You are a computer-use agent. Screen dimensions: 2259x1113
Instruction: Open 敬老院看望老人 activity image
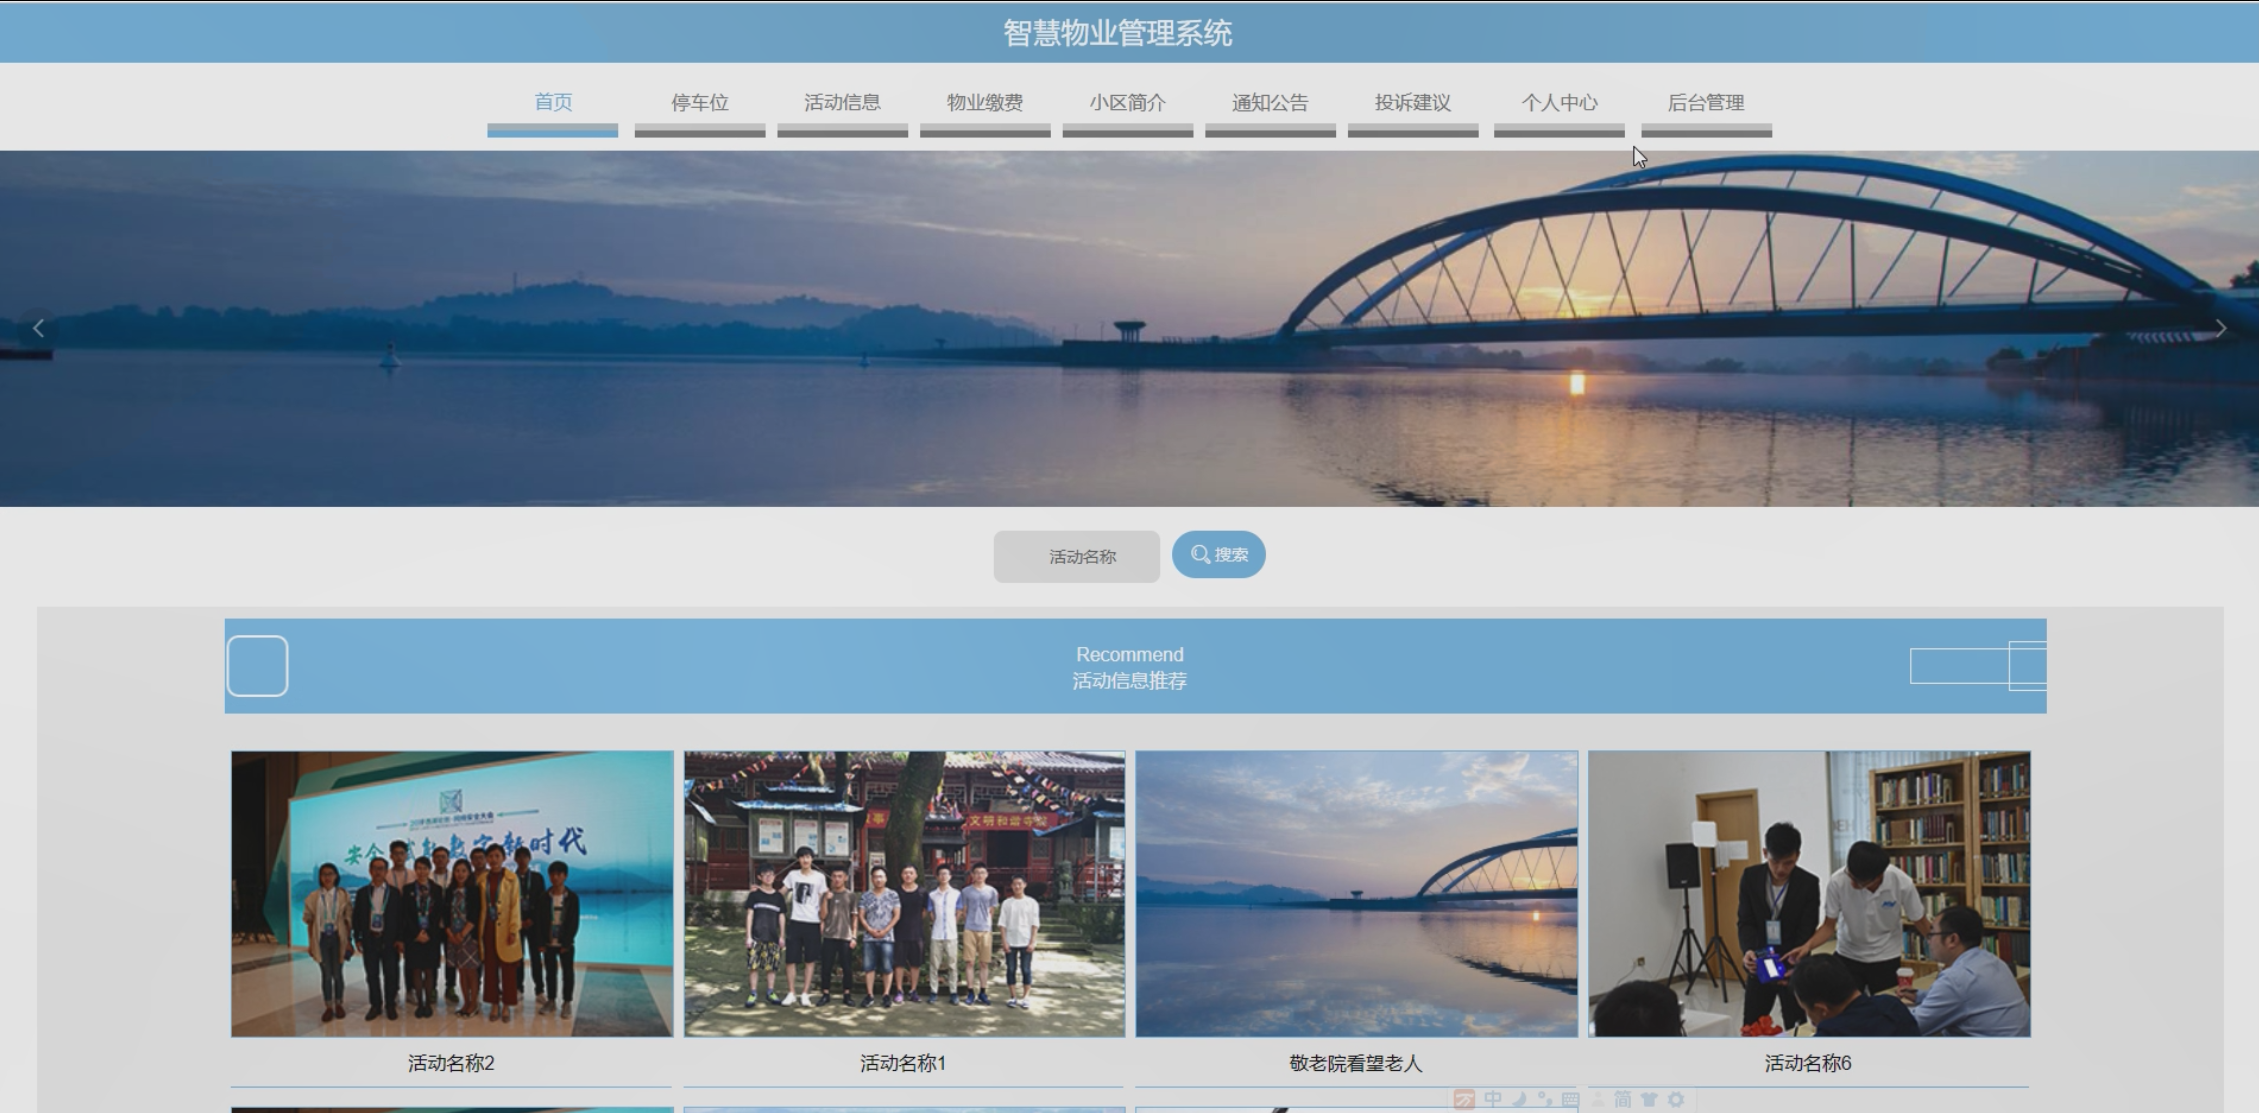click(1356, 893)
